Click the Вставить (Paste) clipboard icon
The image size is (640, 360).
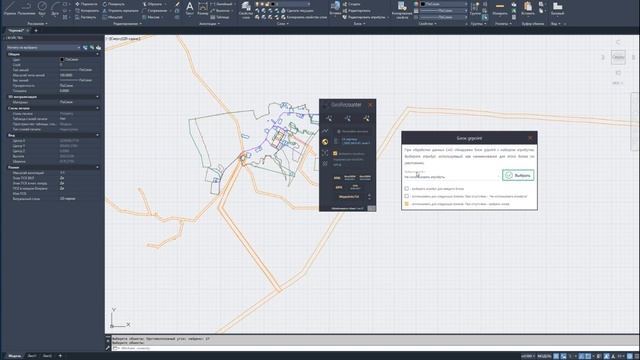(528, 8)
